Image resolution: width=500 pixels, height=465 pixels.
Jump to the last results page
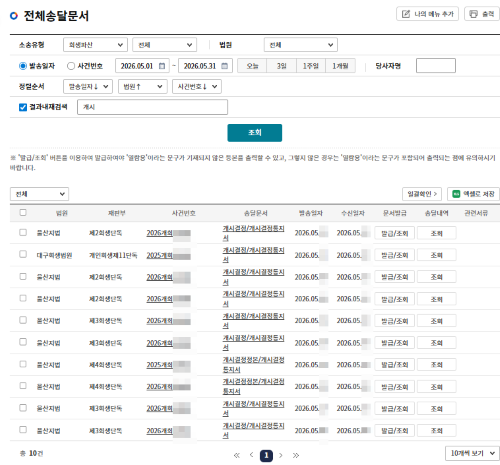click(x=296, y=455)
